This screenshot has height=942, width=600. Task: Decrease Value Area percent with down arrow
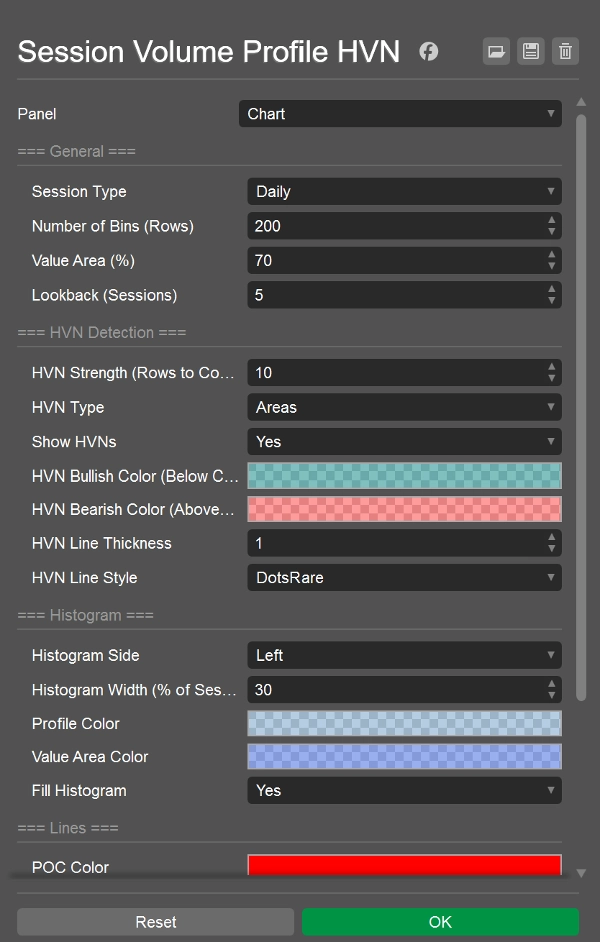(551, 266)
